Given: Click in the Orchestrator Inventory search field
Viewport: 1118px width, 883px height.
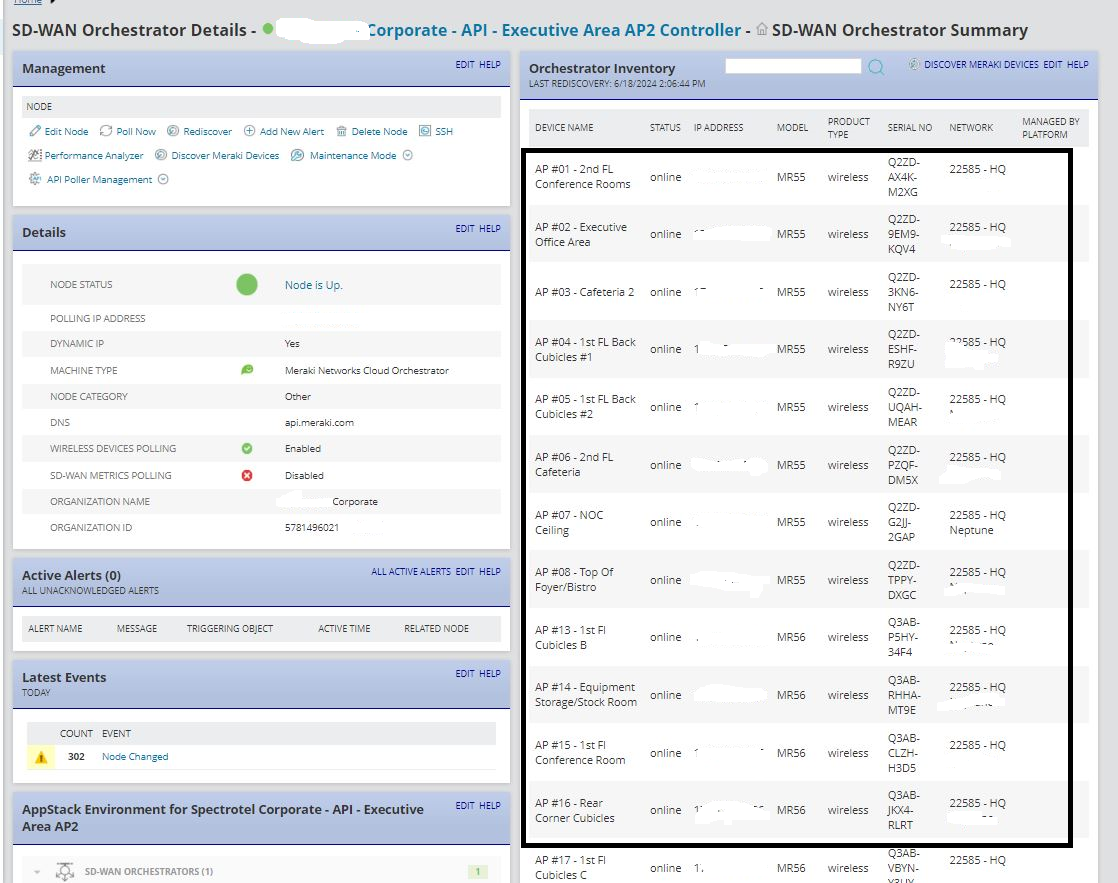Looking at the screenshot, I should pos(793,66).
